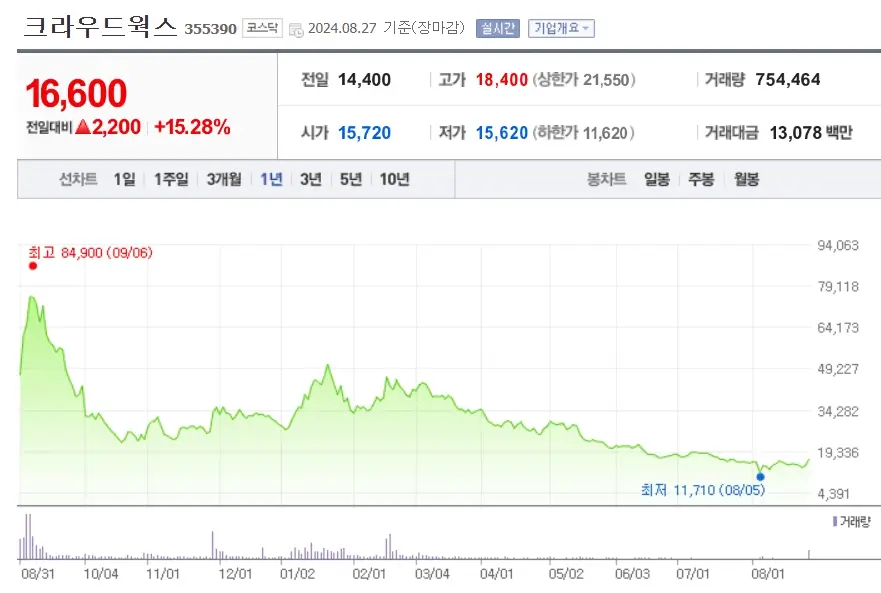Open the 기업개요 dropdown

559,28
